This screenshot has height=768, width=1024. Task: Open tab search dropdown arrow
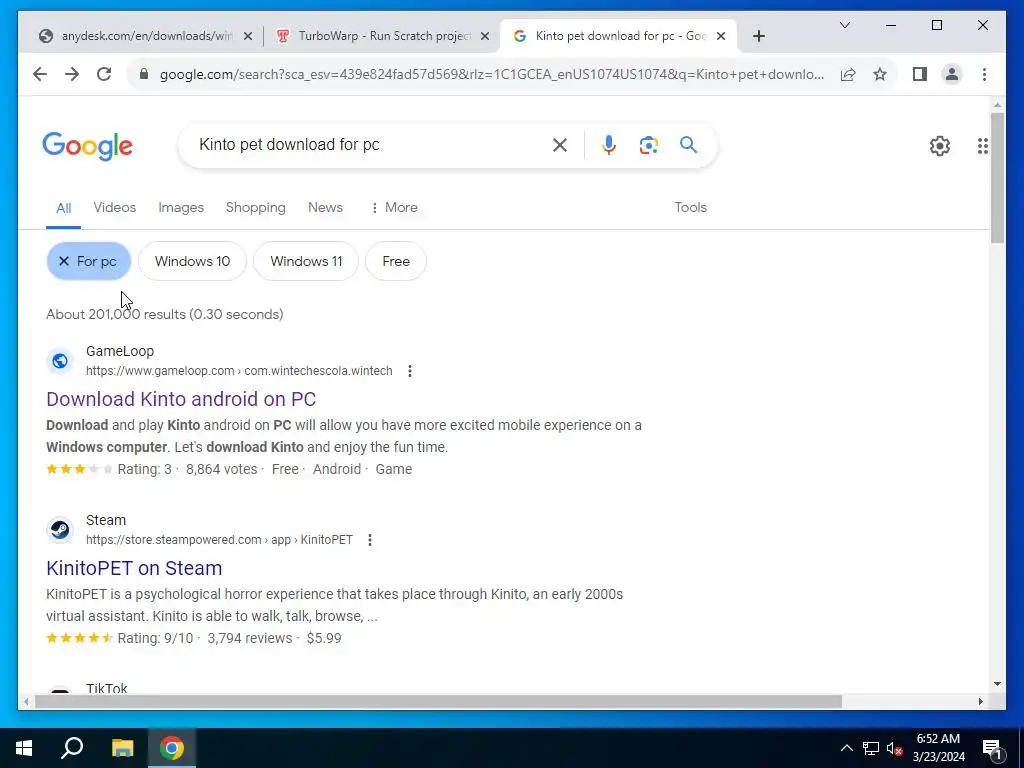pyautogui.click(x=844, y=25)
